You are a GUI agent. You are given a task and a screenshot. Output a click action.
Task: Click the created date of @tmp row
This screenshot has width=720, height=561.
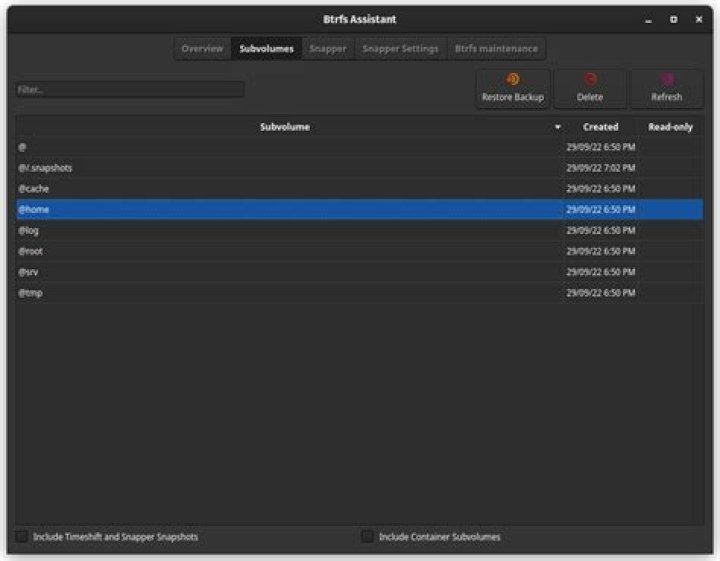click(601, 292)
